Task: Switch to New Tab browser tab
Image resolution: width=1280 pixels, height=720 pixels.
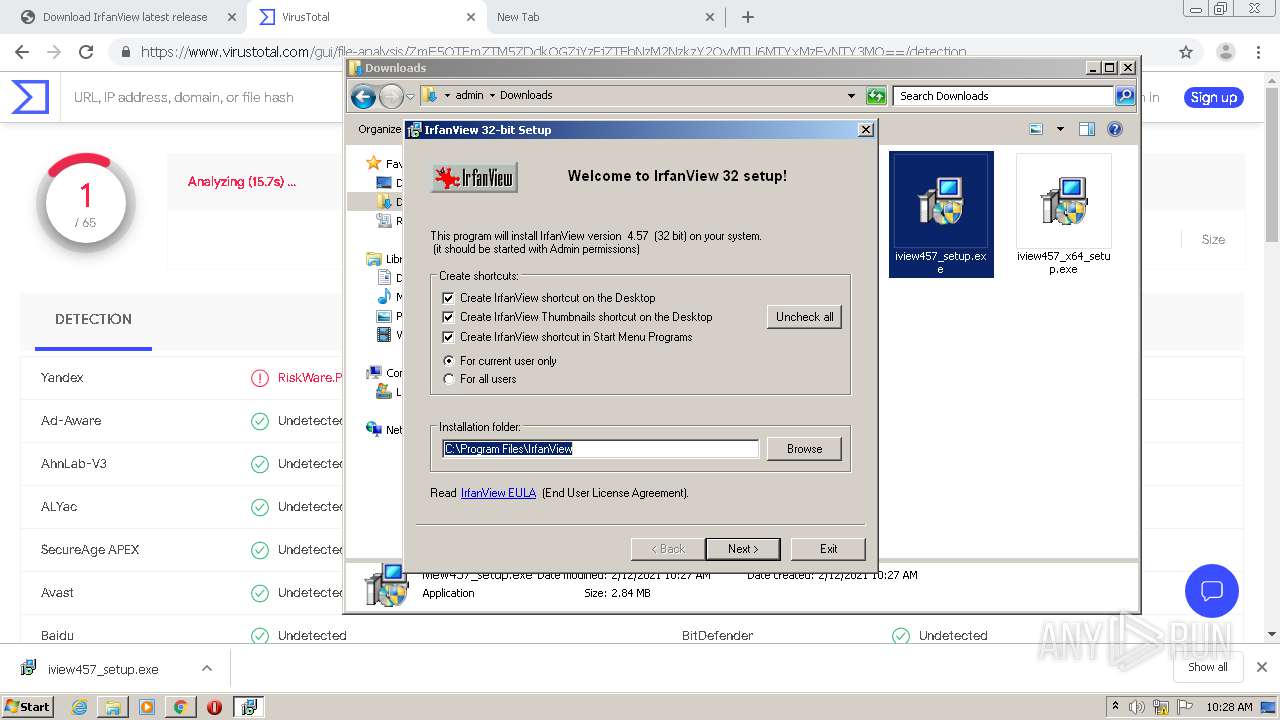Action: [x=606, y=17]
